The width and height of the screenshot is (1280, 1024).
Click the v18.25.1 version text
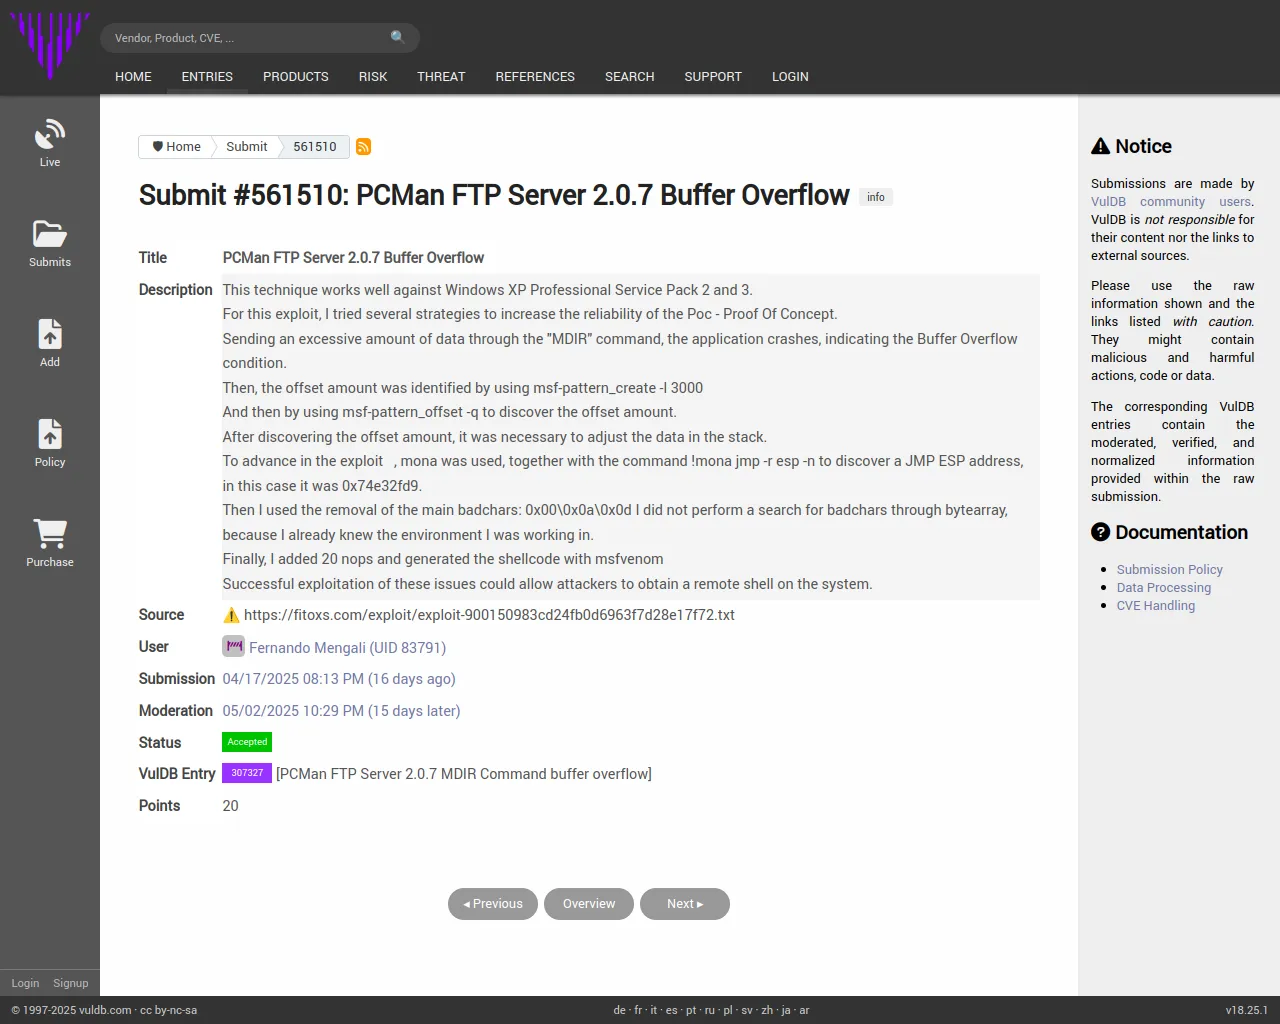pos(1246,1010)
